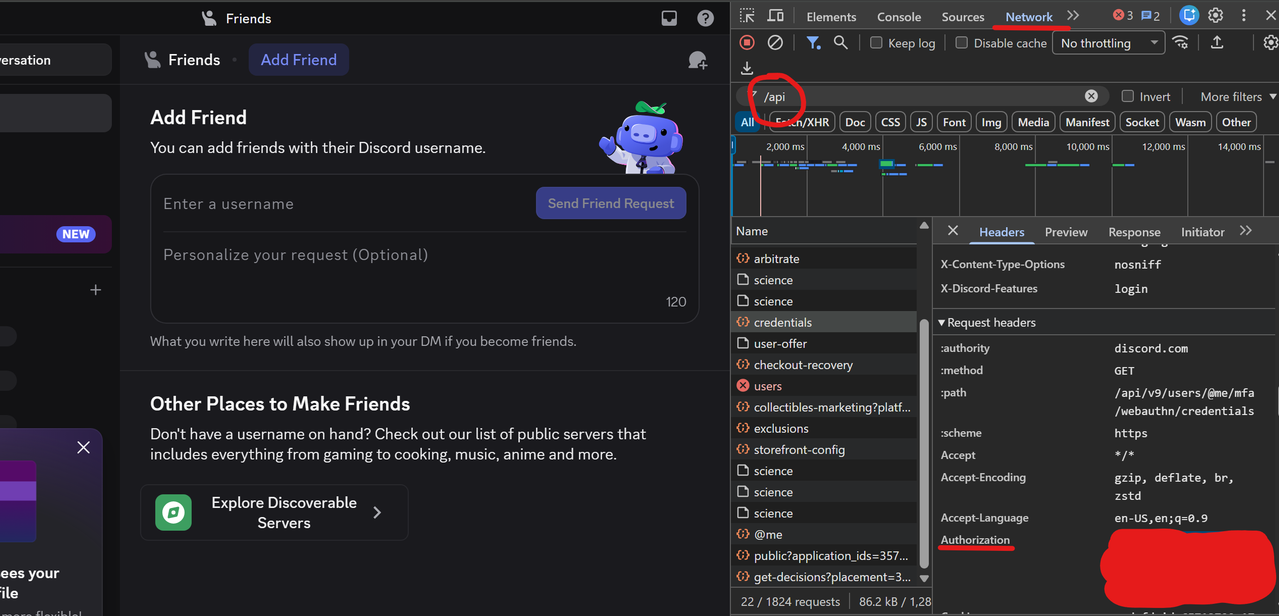Filter requests by JS

(x=922, y=122)
